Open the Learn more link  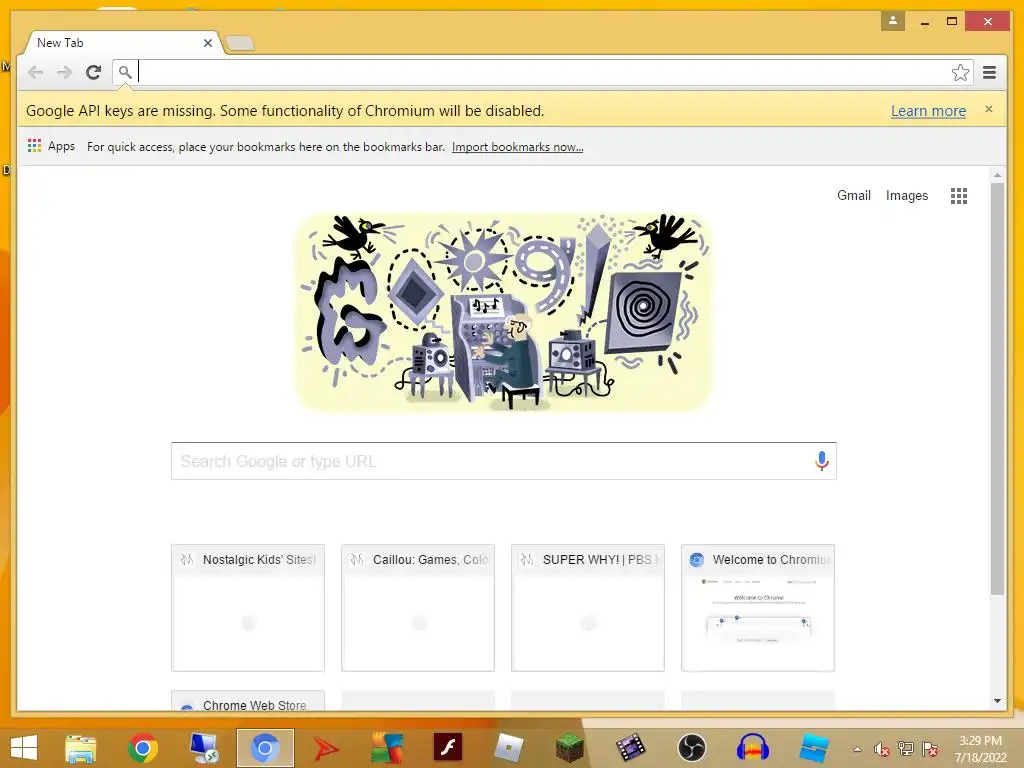pyautogui.click(x=928, y=111)
